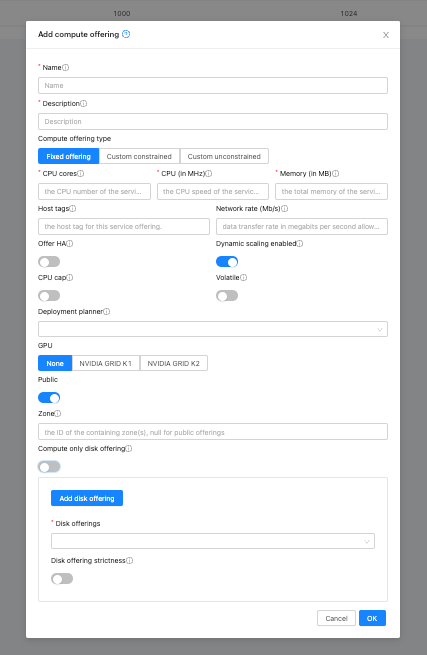Open the Deployment planner dropdown

tap(213, 329)
